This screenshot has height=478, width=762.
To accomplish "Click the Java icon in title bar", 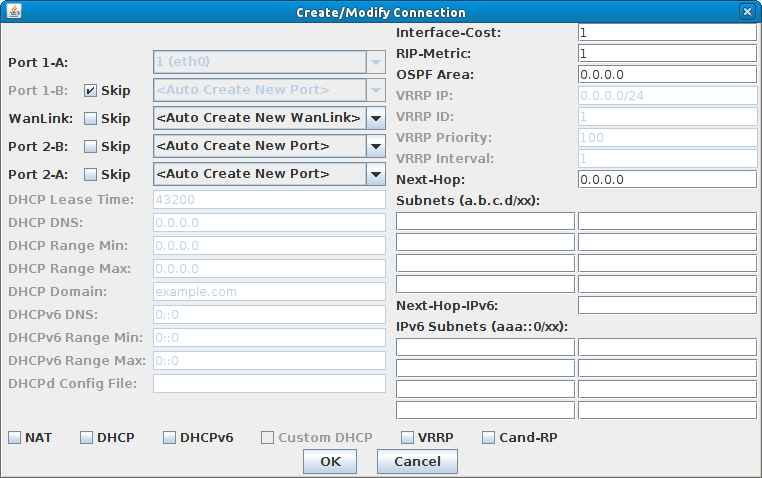I will click(x=14, y=11).
